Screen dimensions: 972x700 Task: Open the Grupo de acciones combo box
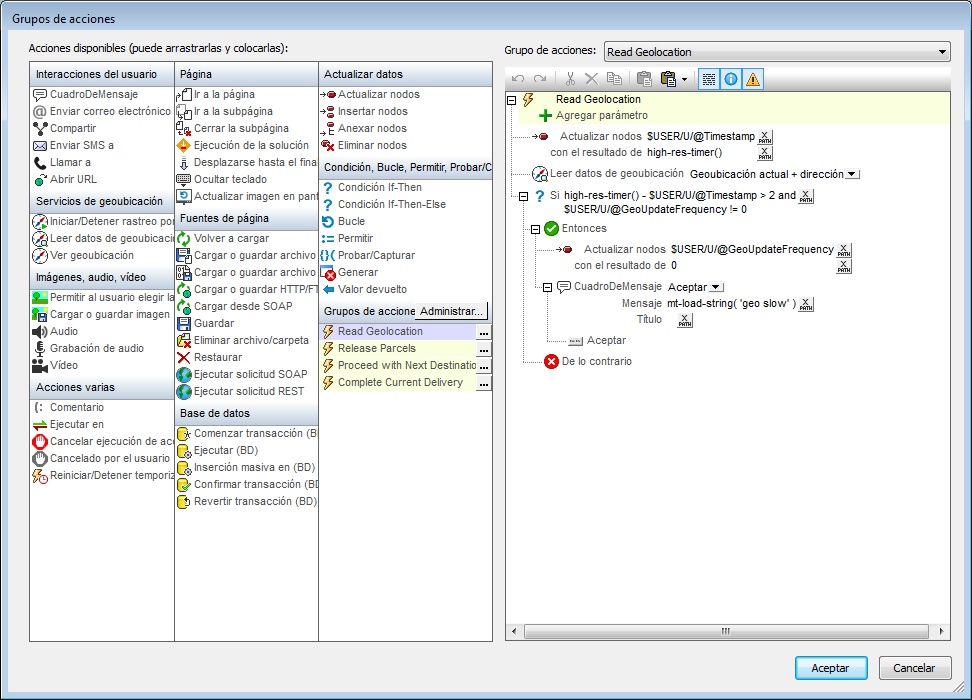coord(777,52)
